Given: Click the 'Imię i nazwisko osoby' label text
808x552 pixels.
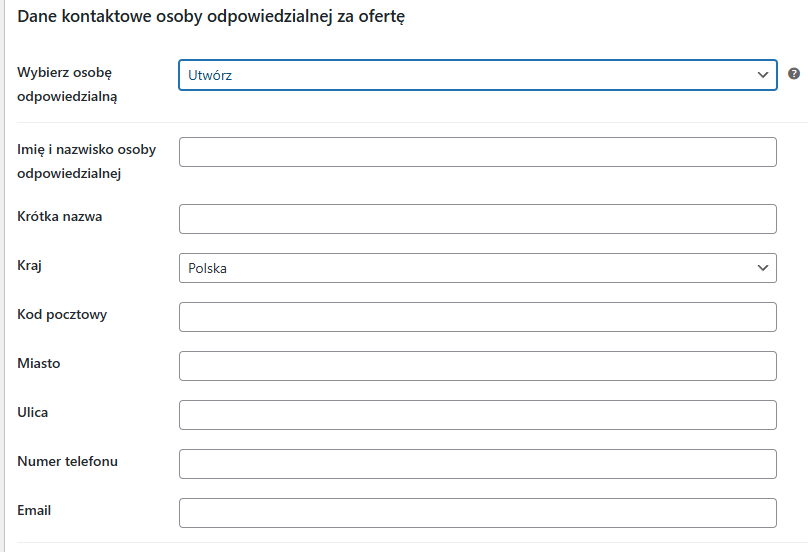Looking at the screenshot, I should pos(87,149).
